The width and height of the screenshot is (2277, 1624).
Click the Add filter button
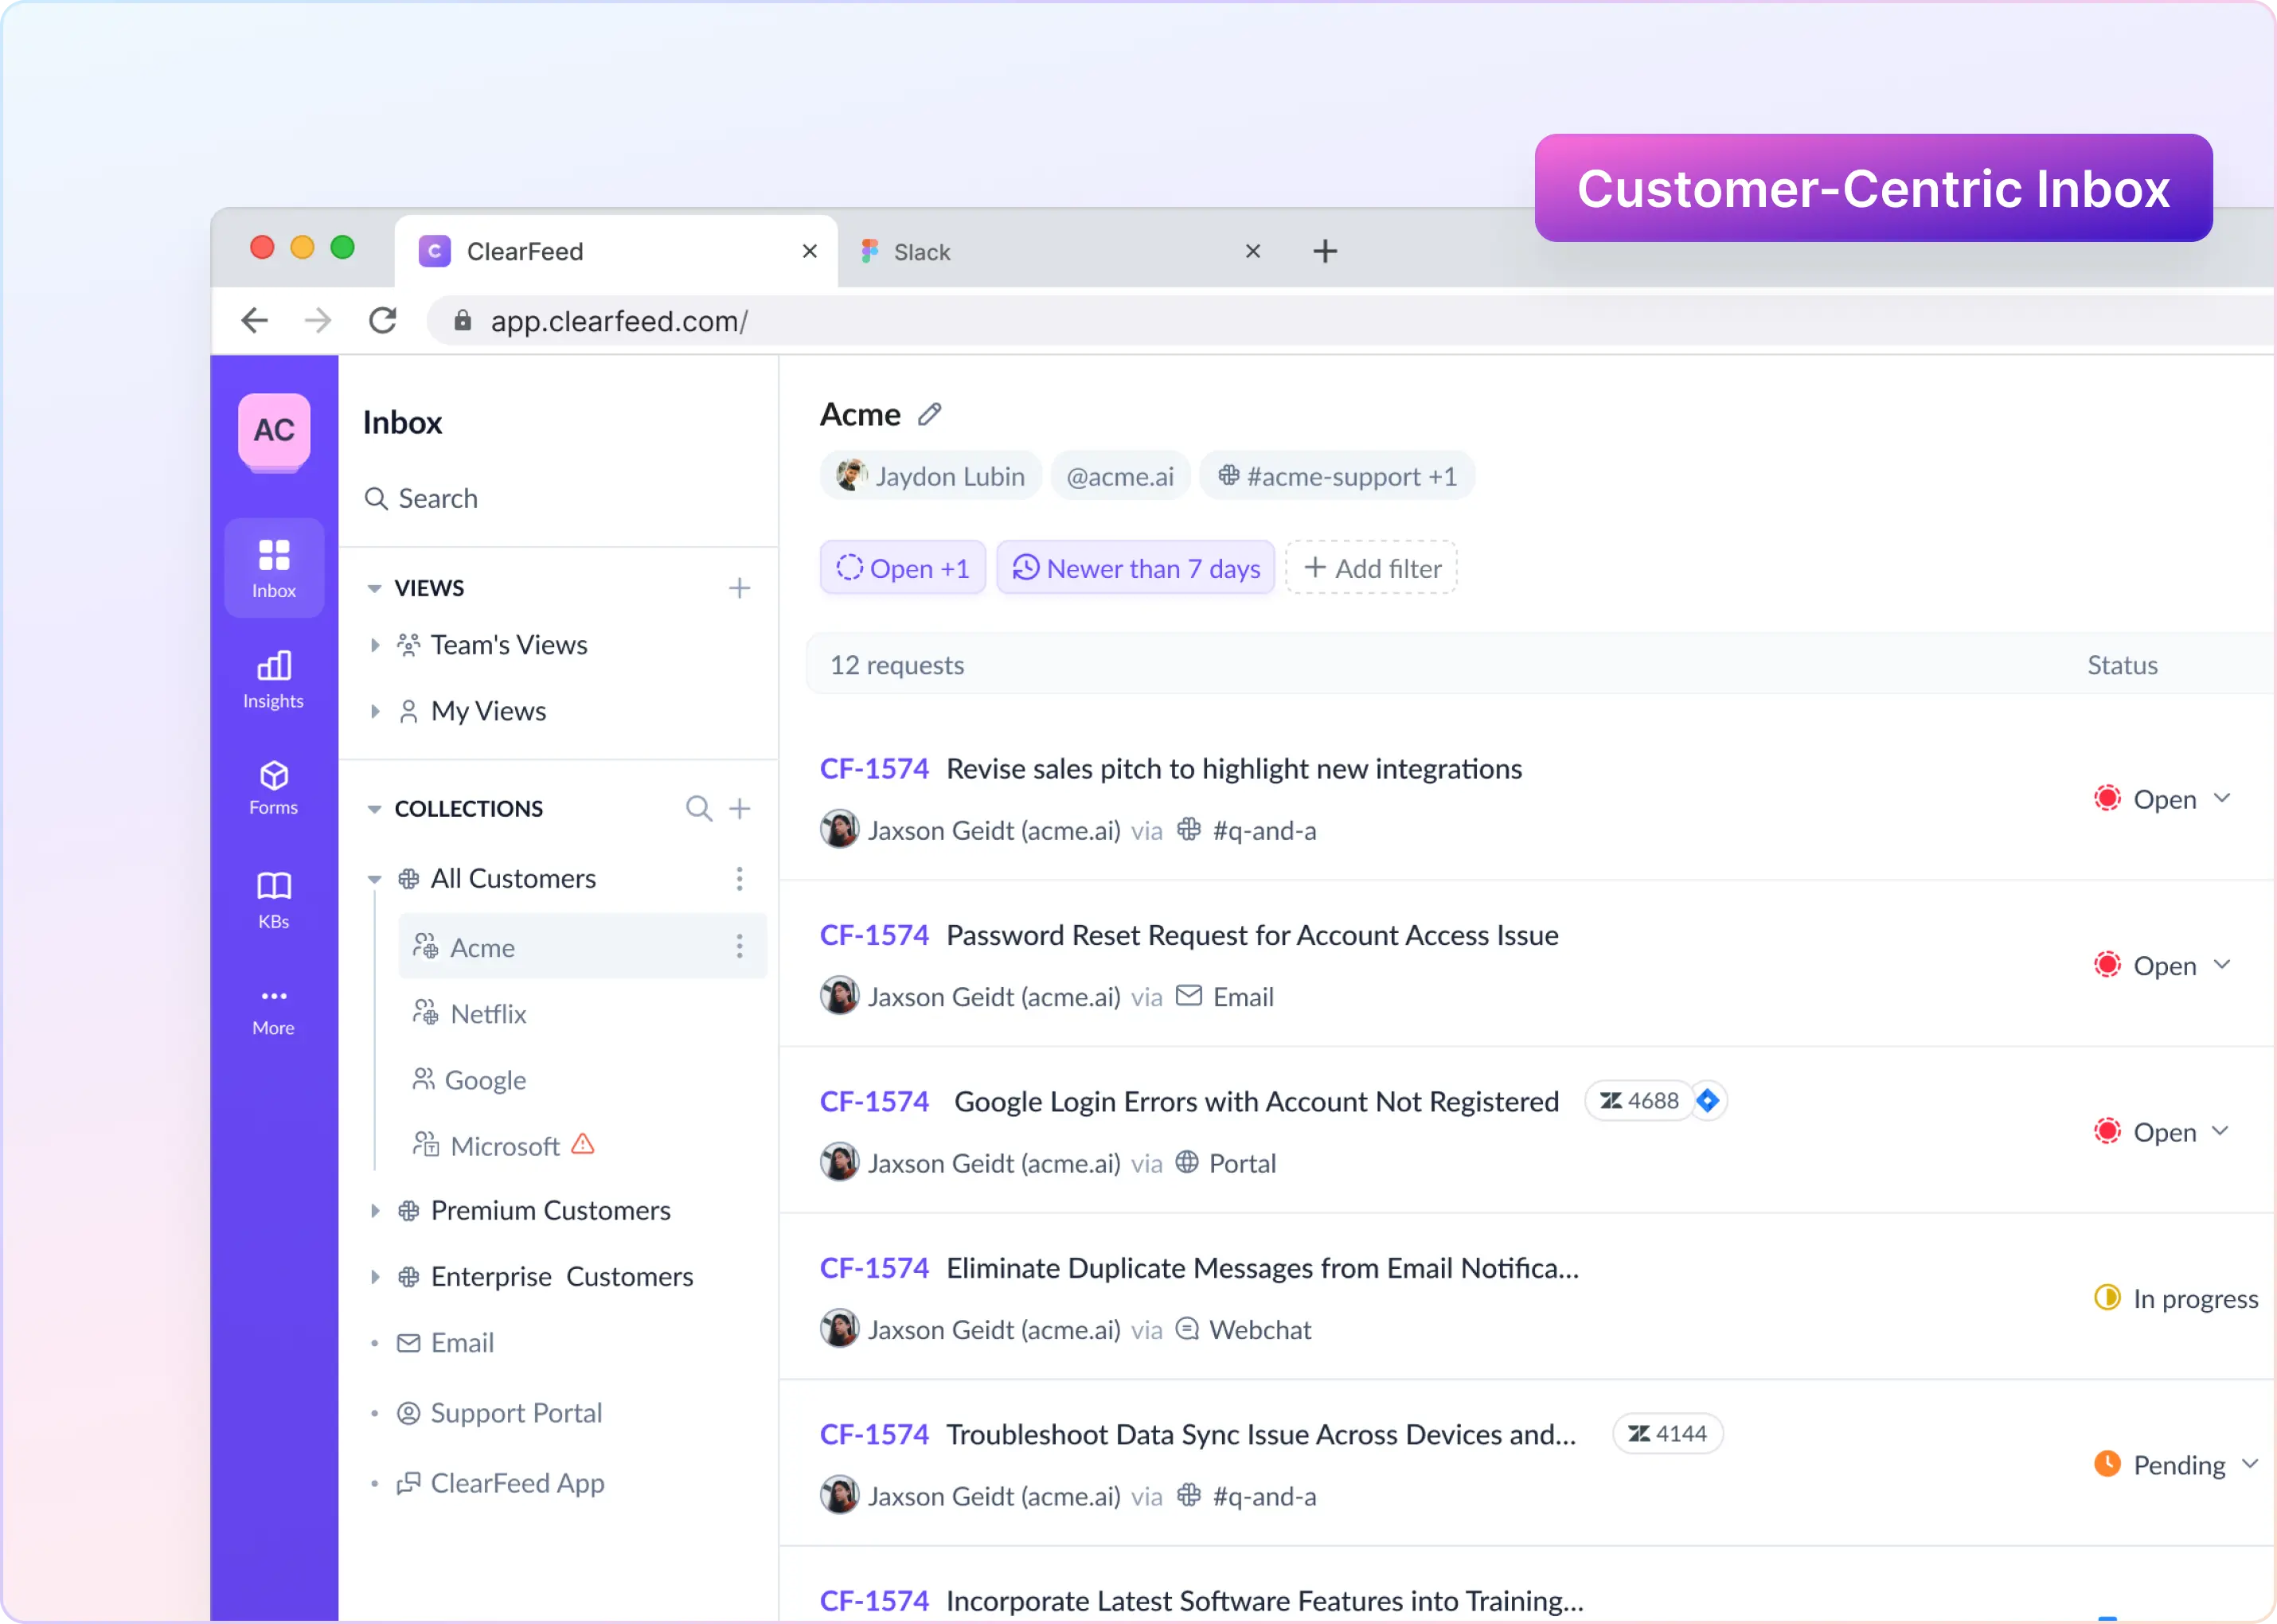click(x=1371, y=567)
